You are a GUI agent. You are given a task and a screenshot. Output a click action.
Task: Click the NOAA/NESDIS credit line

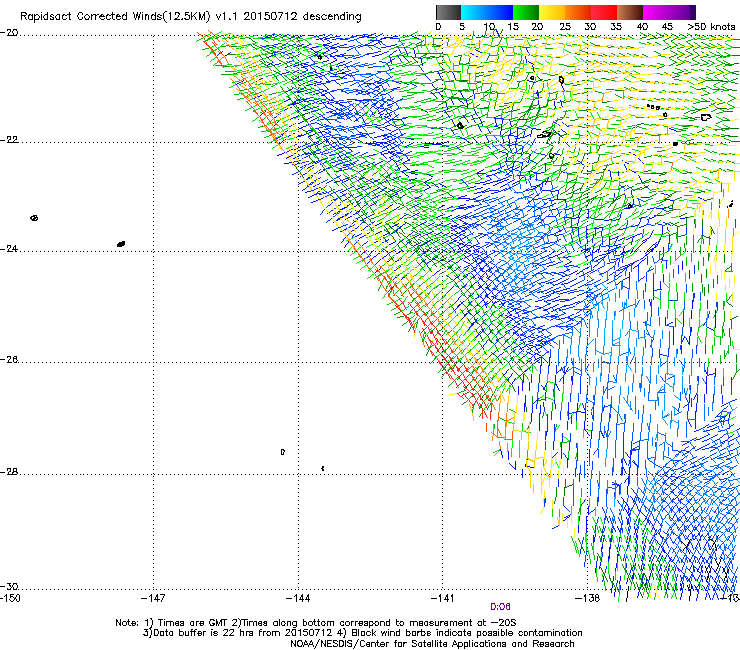(x=432, y=644)
